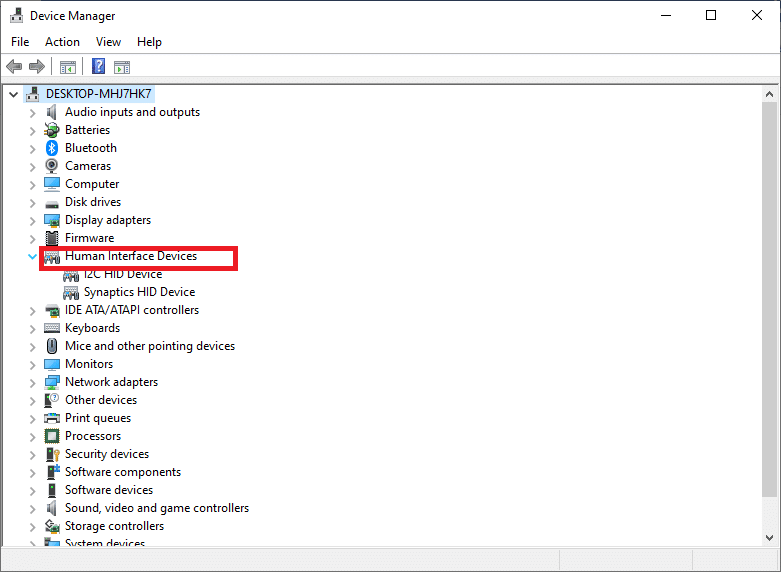Screen dimensions: 781x572
Task: Collapse the DESKTOP-MHJ7HK7 root node
Action: [x=13, y=94]
